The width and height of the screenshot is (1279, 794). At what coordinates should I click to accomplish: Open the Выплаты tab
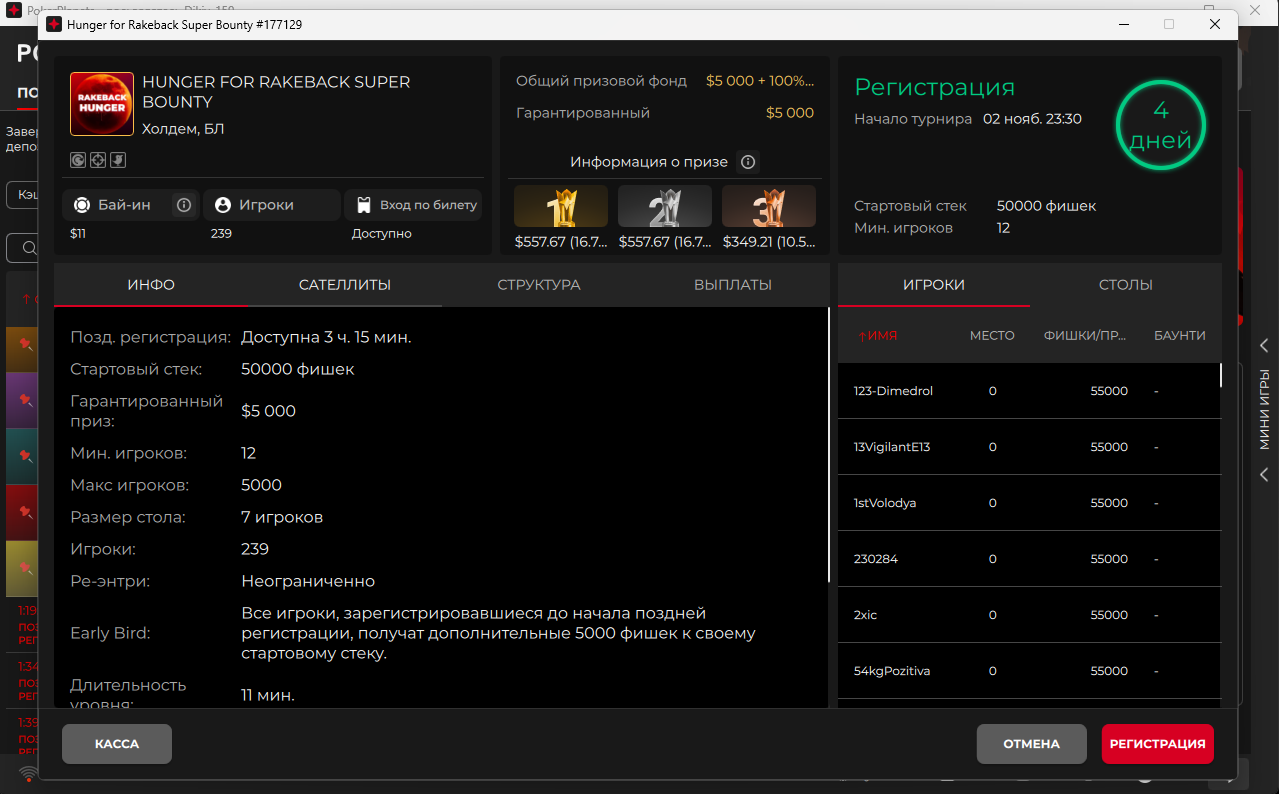[733, 285]
